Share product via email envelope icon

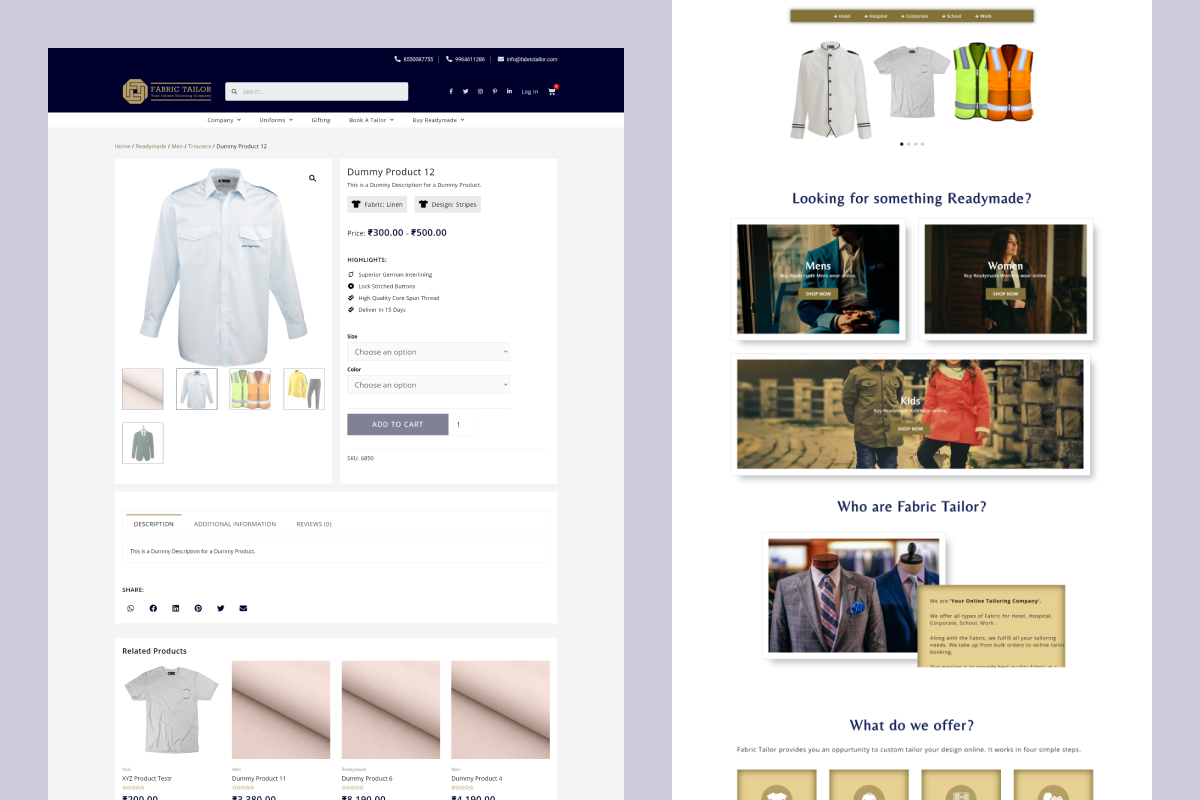point(243,608)
